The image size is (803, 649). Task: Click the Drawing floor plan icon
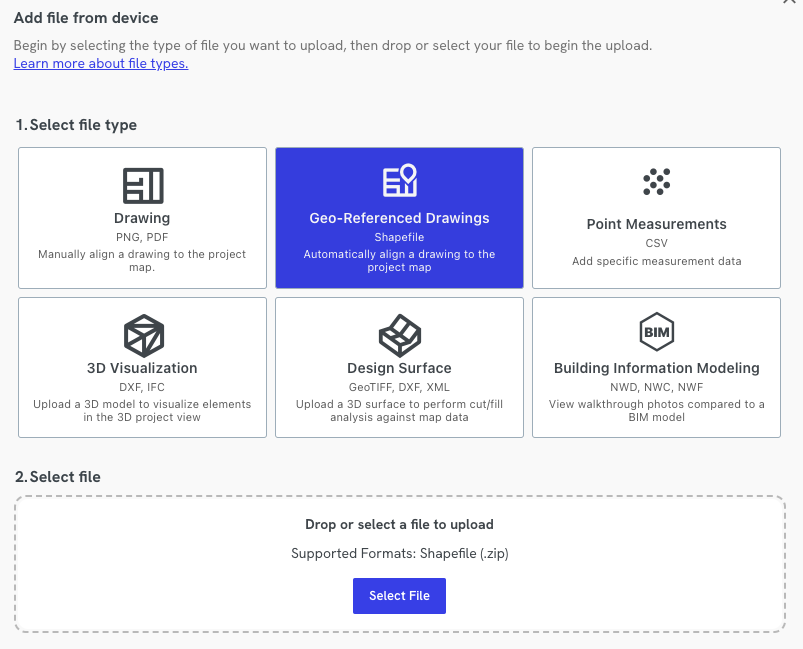point(143,186)
